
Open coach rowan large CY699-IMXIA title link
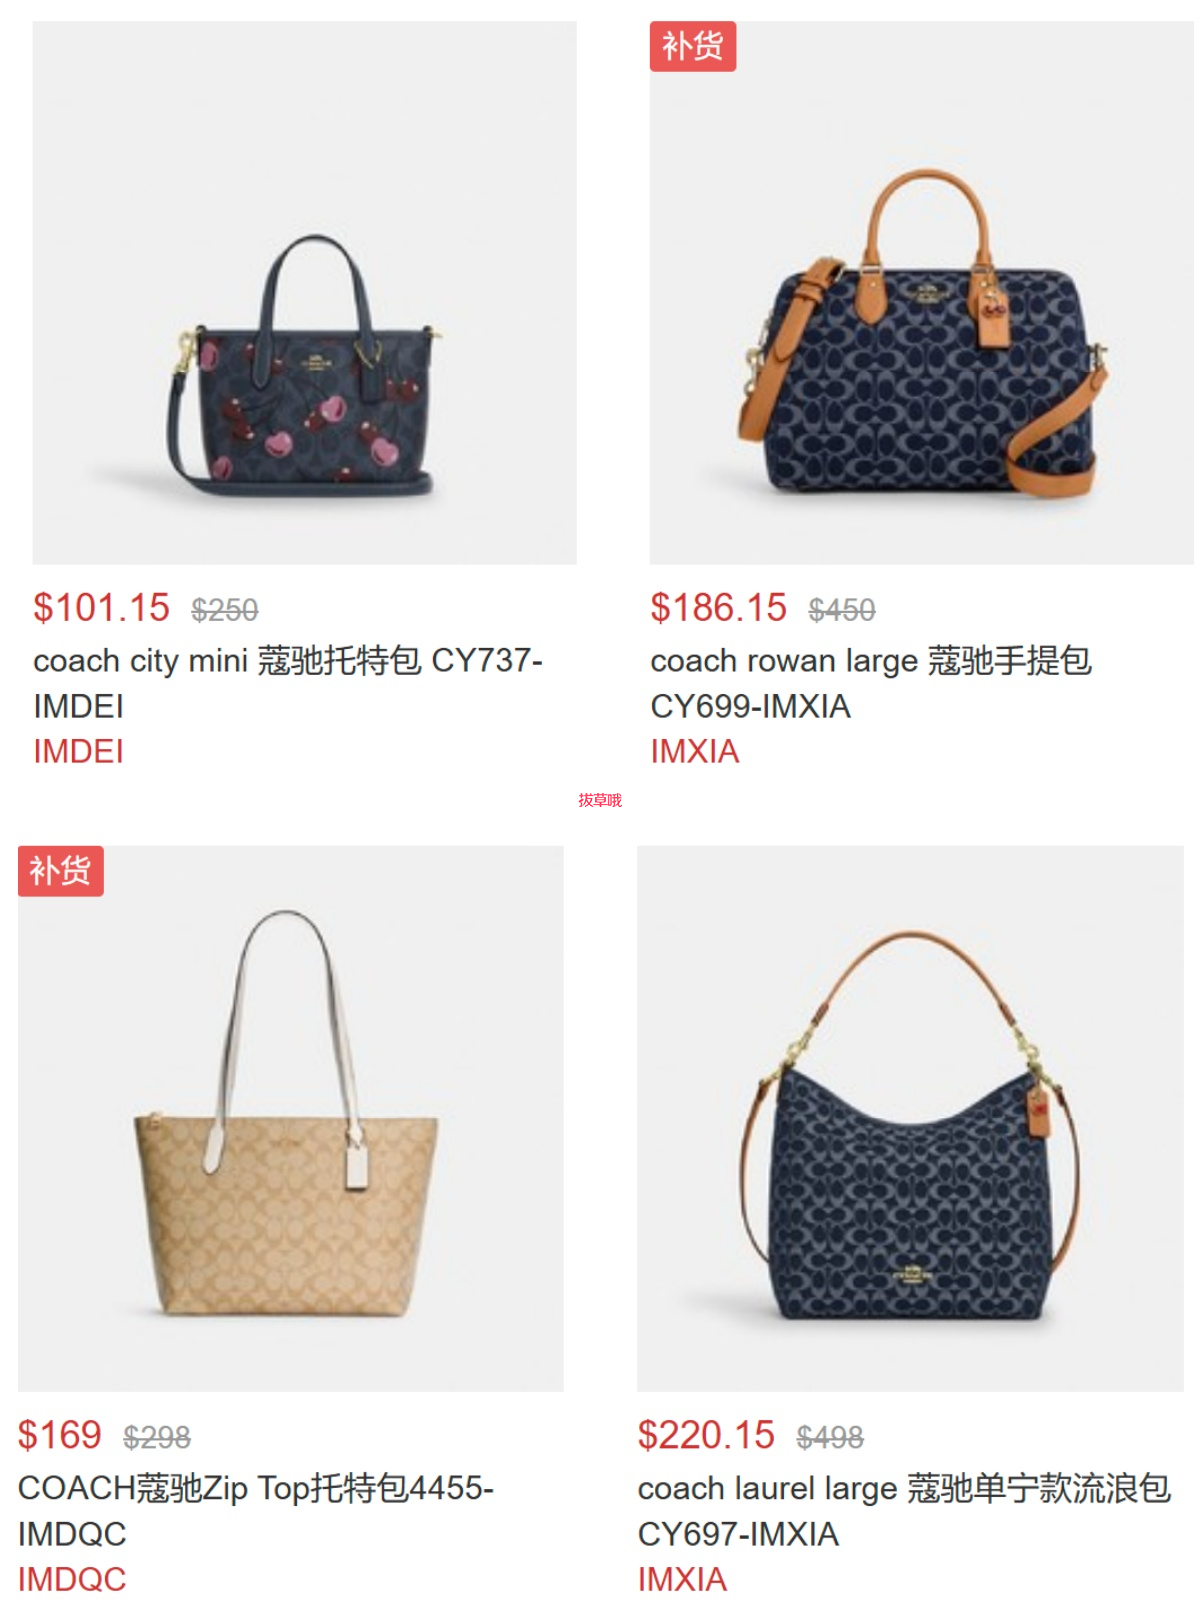(x=871, y=683)
